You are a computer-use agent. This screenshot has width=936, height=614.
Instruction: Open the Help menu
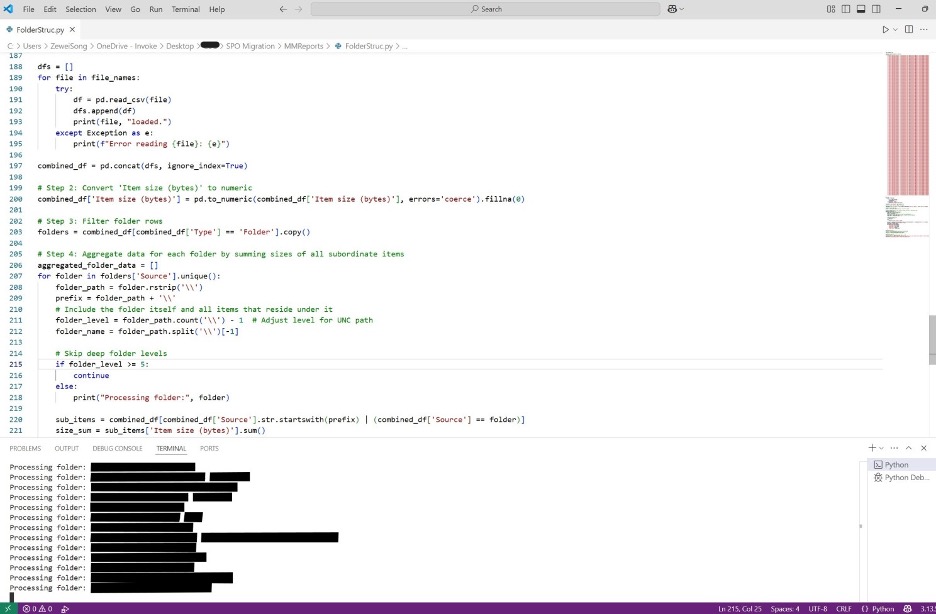[x=217, y=9]
